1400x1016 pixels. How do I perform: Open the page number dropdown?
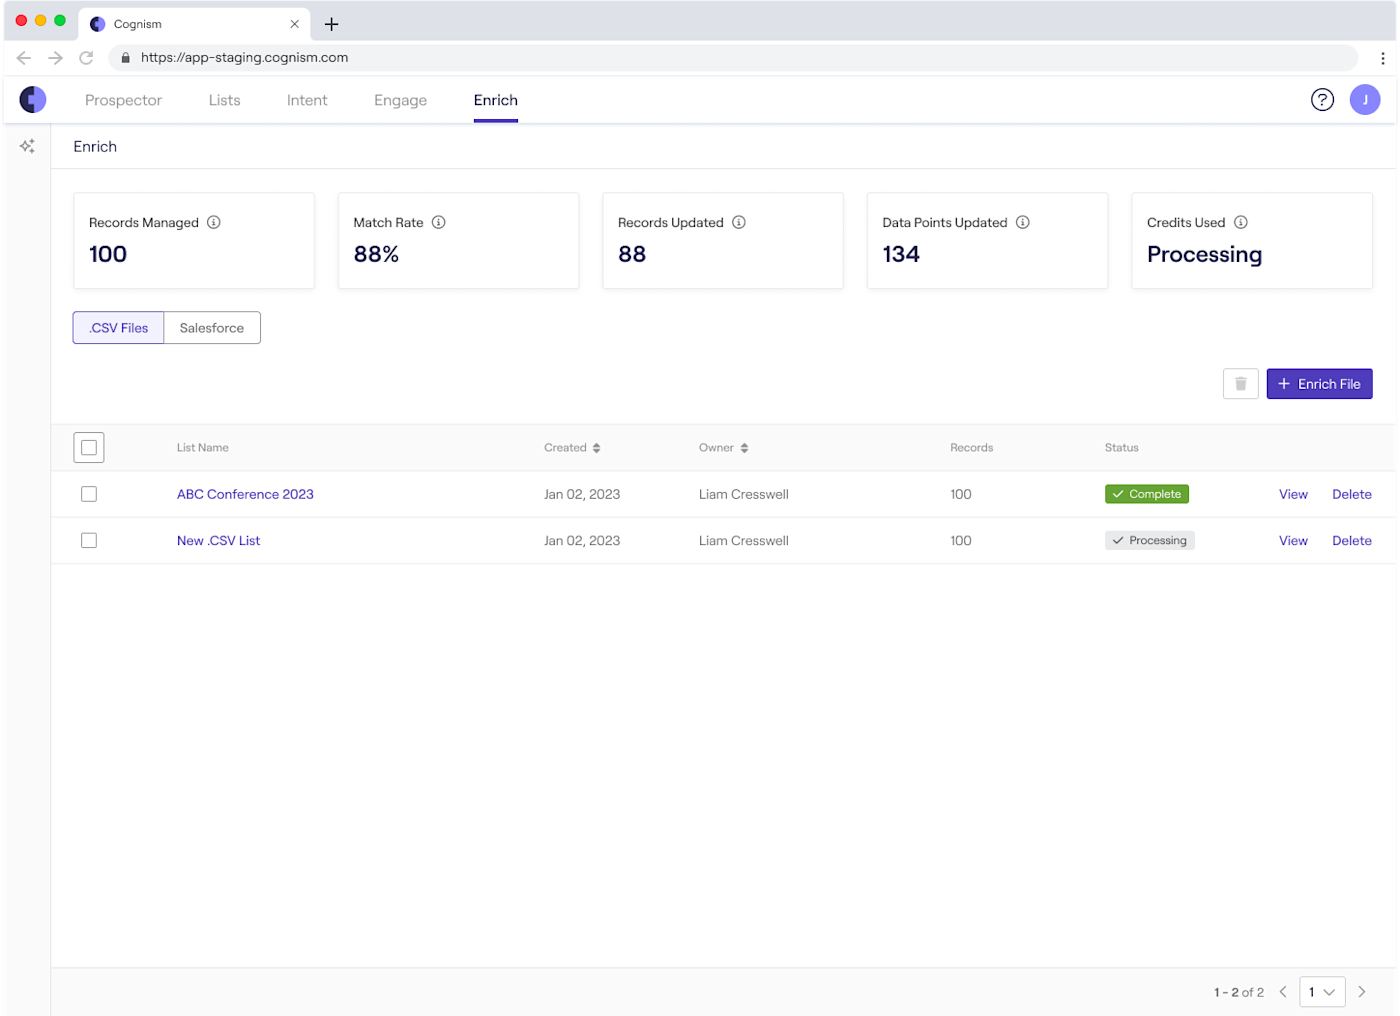click(x=1322, y=992)
